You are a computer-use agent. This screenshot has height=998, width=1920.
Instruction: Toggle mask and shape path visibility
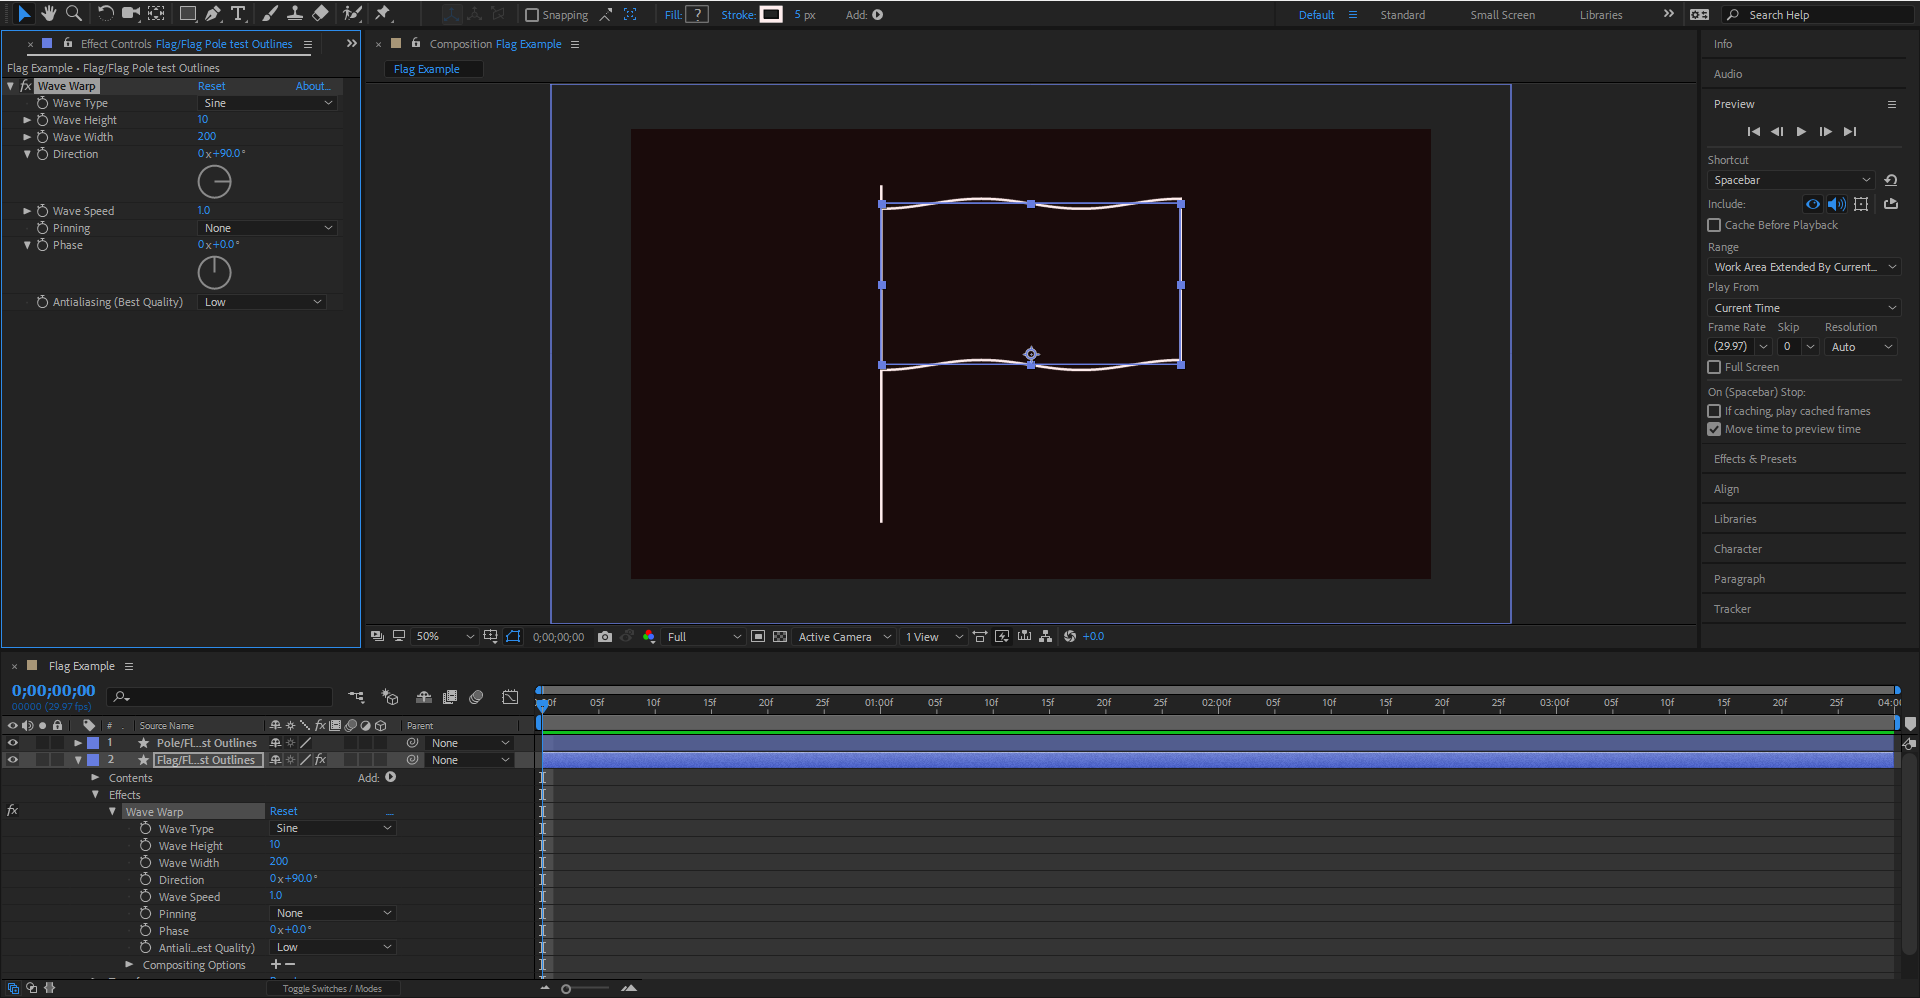[513, 637]
